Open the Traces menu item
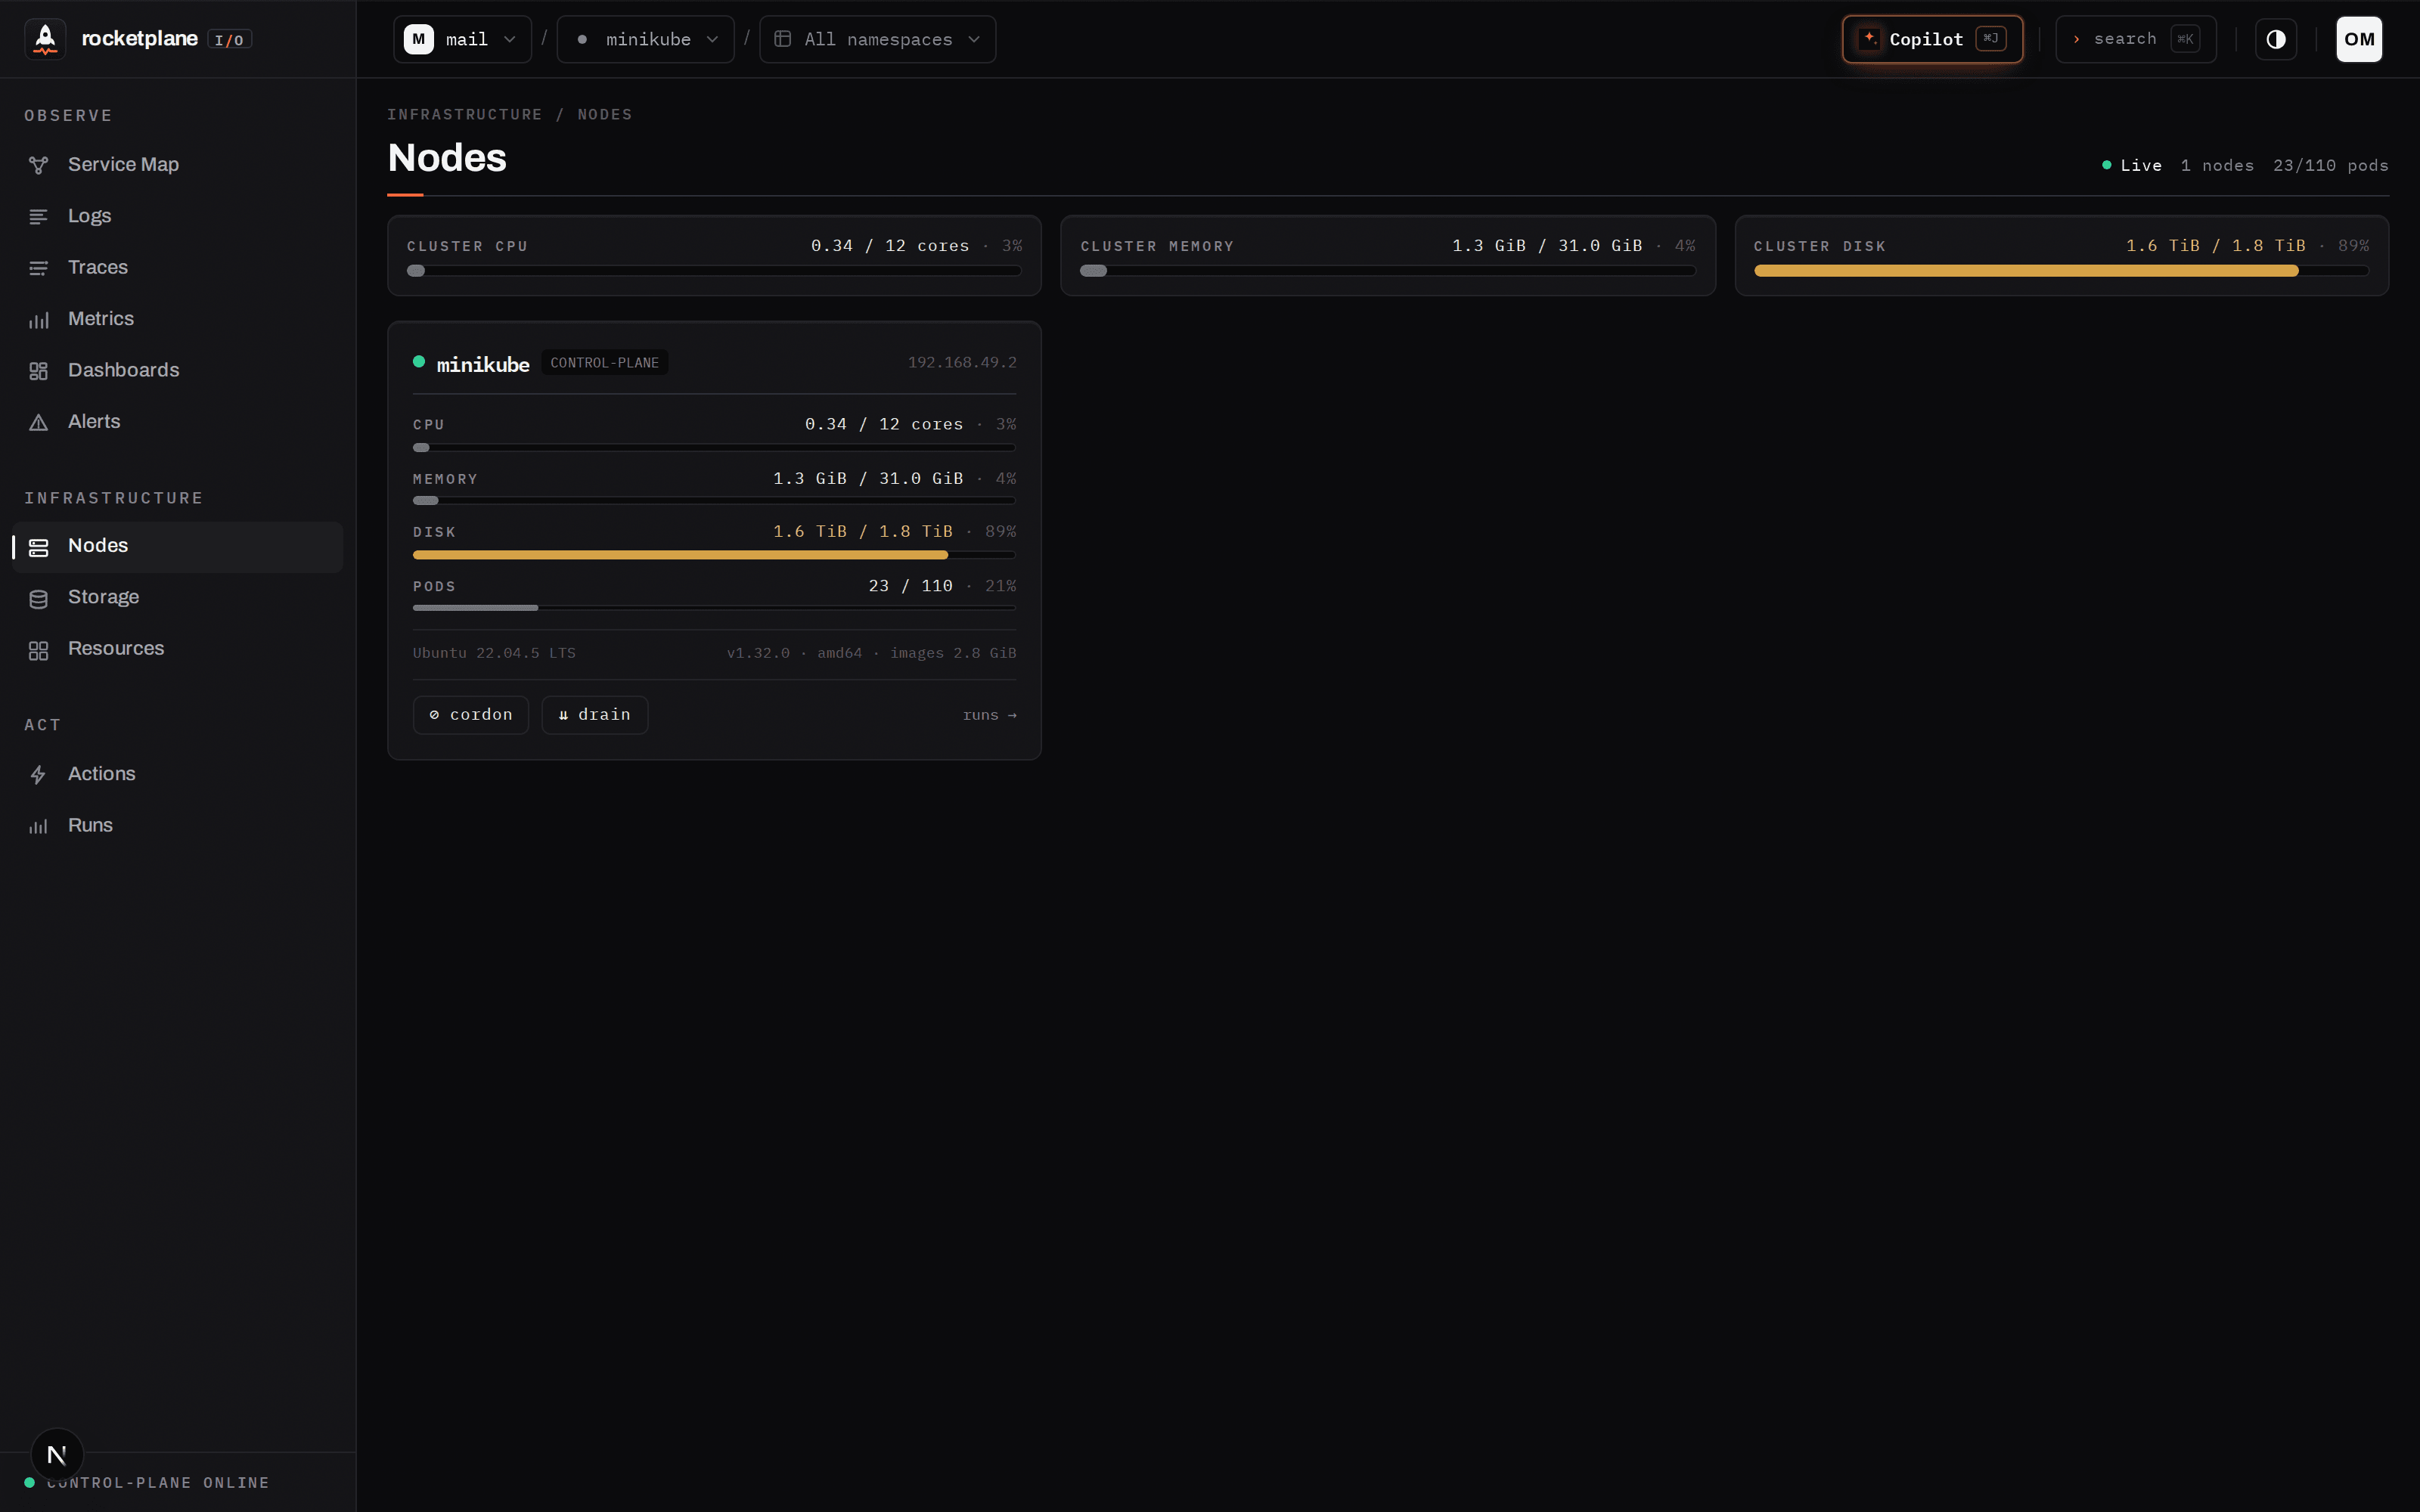Viewport: 2420px width, 1512px height. pyautogui.click(x=178, y=268)
